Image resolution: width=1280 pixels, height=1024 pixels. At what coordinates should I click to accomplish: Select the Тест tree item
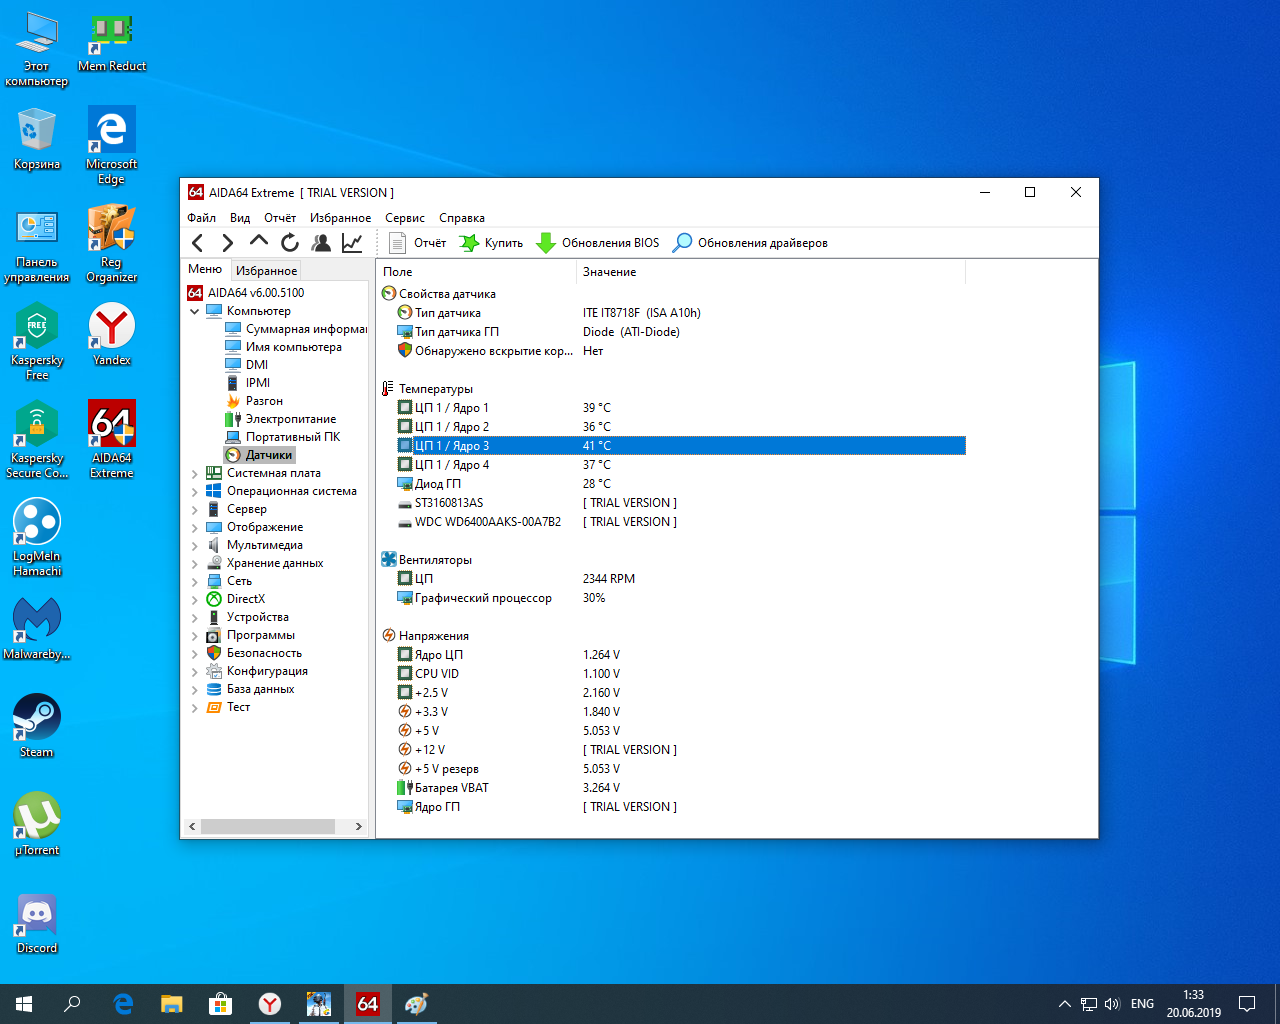(x=228, y=707)
